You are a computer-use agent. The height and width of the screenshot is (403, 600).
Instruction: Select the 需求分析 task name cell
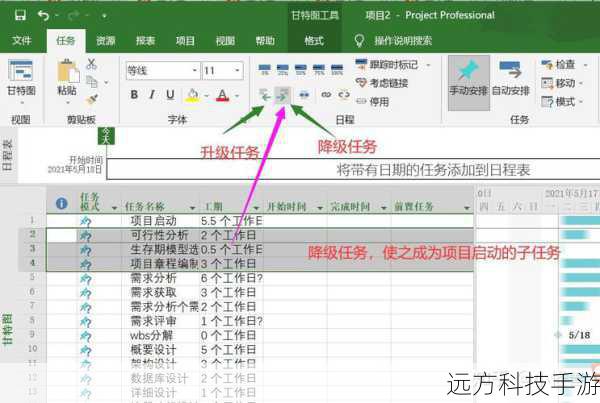click(x=160, y=278)
